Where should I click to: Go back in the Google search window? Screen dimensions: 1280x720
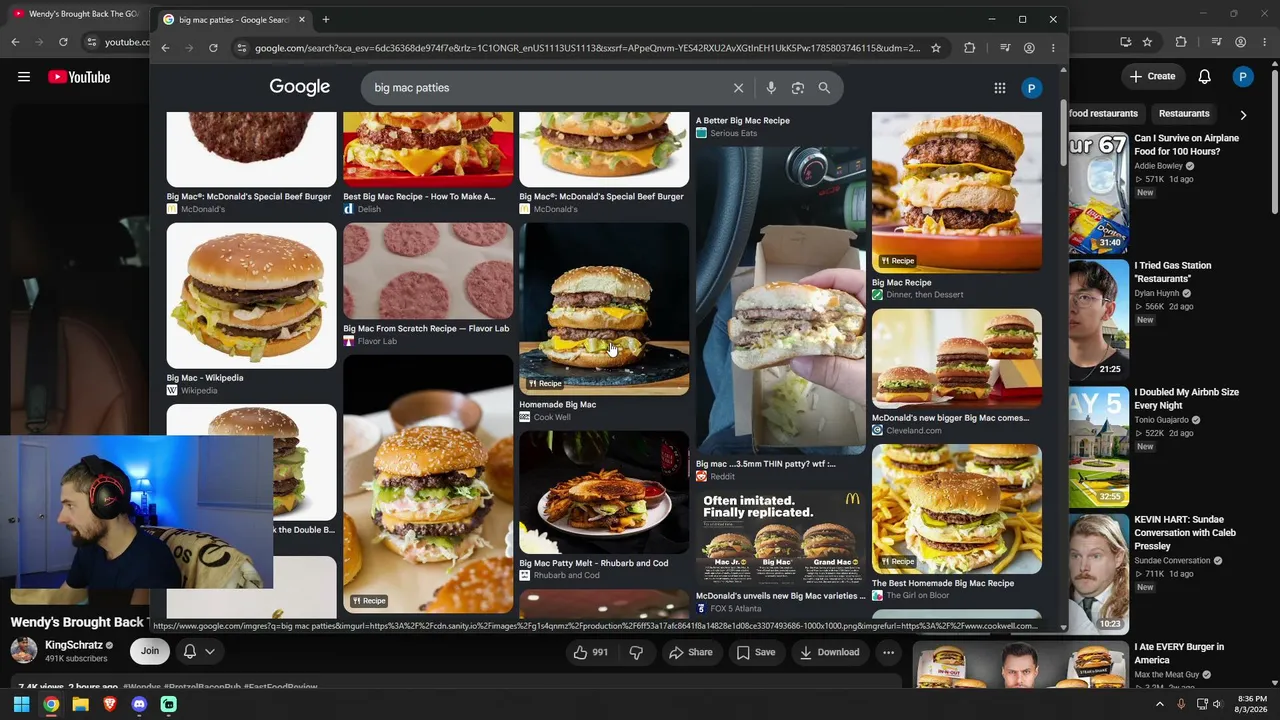(165, 48)
